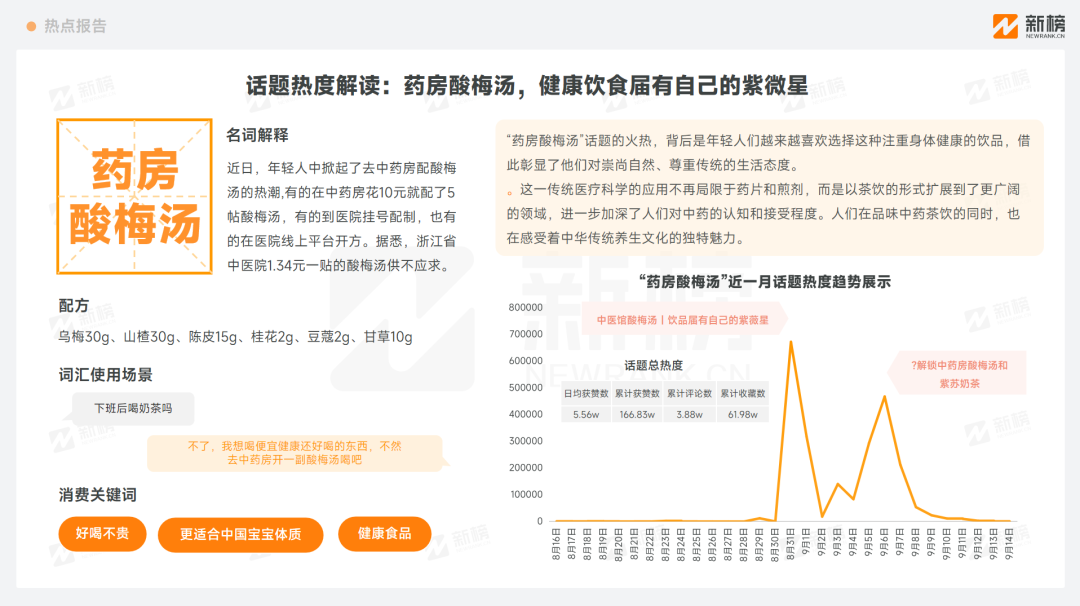Click the orange dot beside 热点报告
This screenshot has height=606, width=1080.
31,26
